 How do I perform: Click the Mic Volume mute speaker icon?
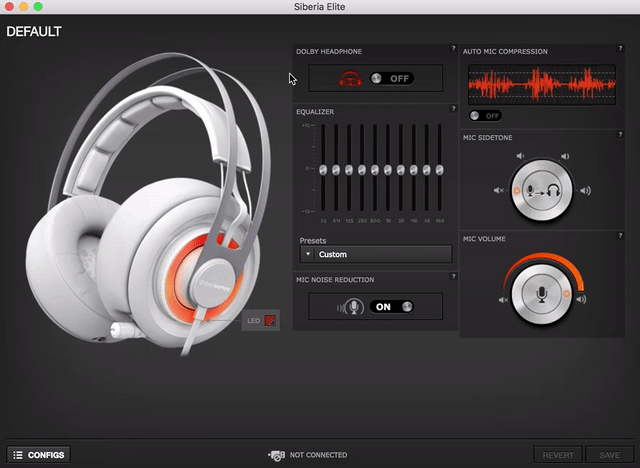(503, 300)
